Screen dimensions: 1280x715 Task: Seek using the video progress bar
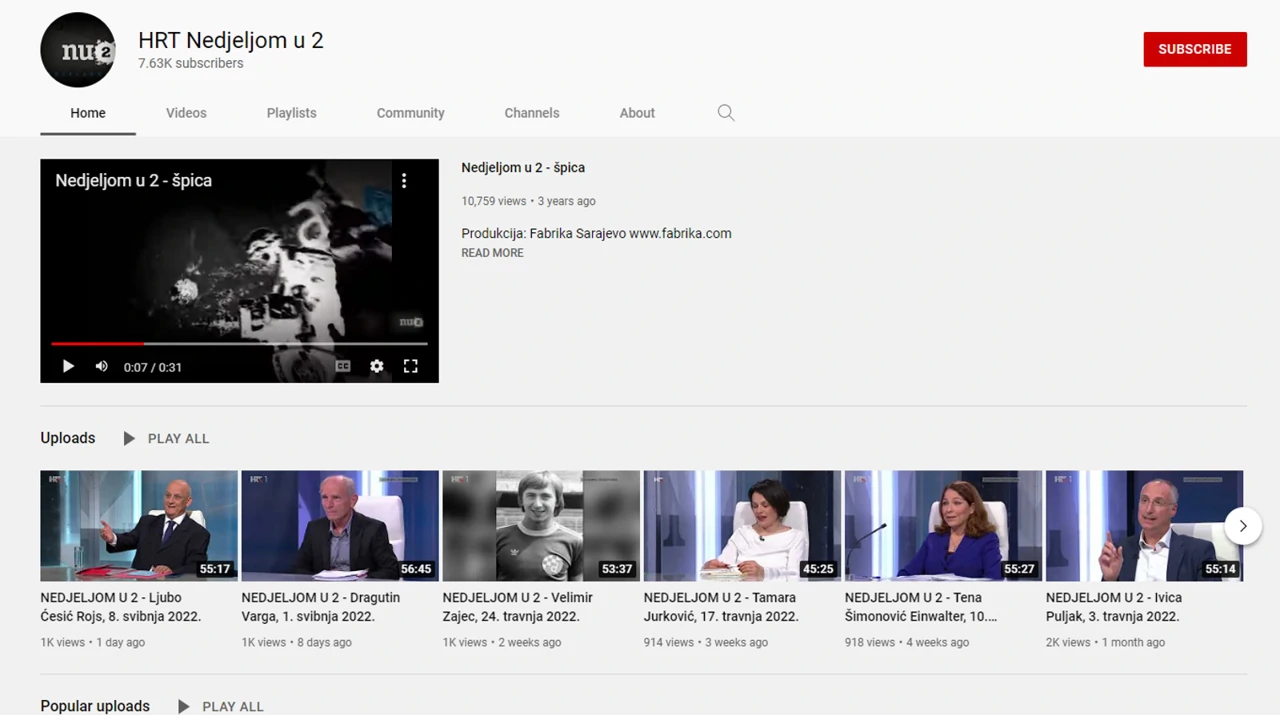coord(239,345)
